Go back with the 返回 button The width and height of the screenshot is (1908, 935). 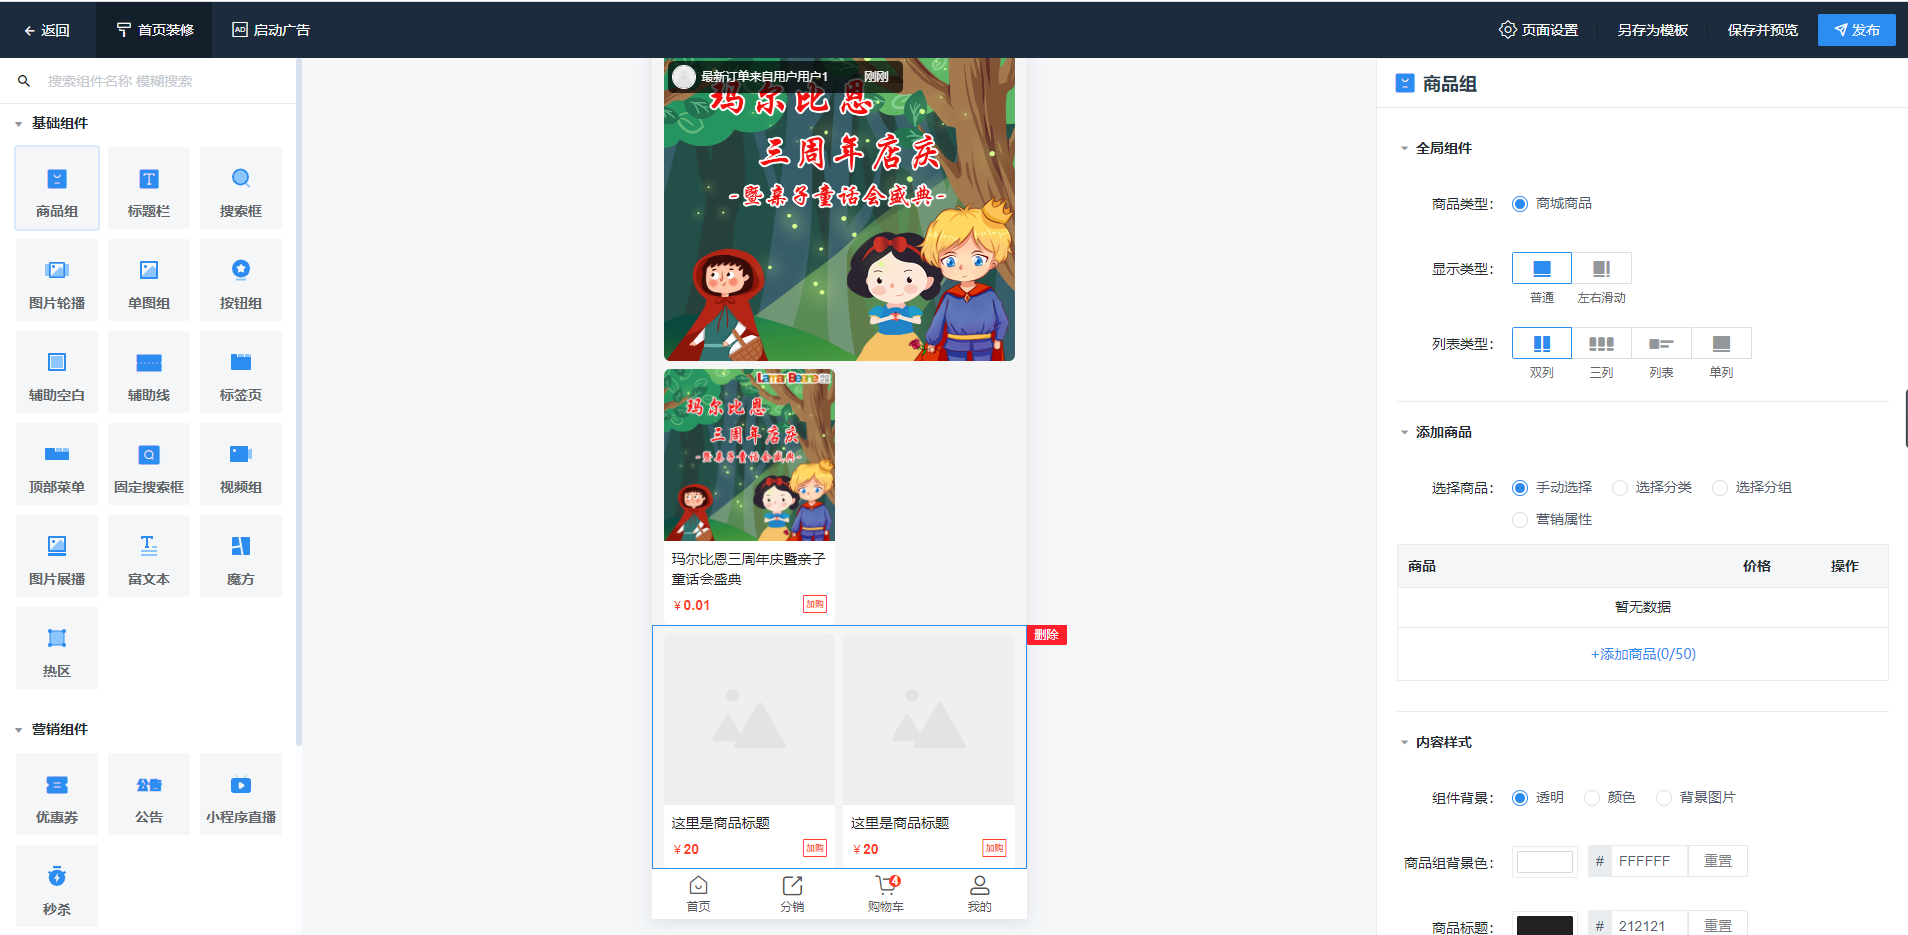click(47, 30)
